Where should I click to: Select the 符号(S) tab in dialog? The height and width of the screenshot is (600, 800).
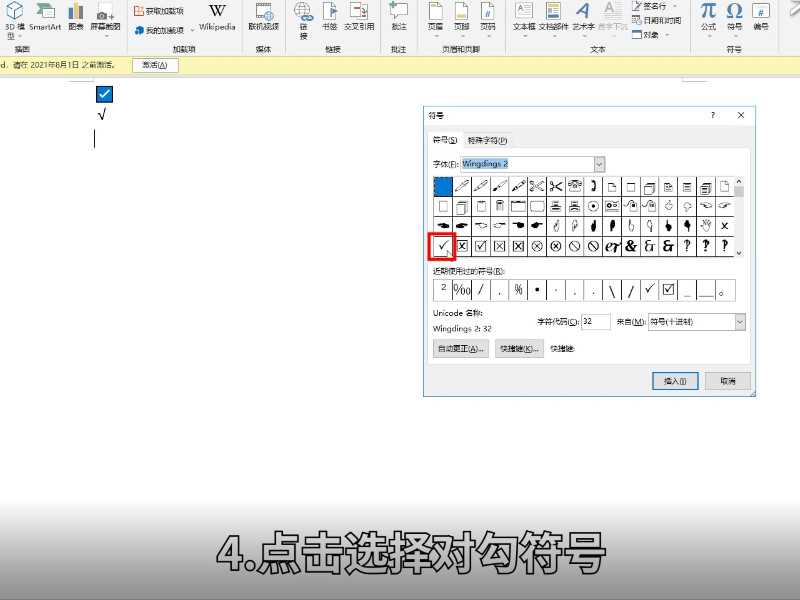[x=444, y=141]
